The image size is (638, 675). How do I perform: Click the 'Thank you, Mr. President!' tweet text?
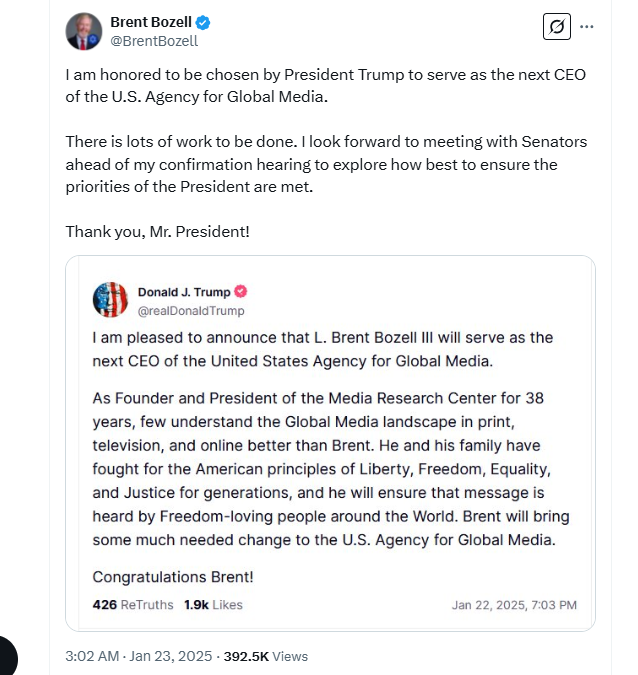[x=158, y=232]
